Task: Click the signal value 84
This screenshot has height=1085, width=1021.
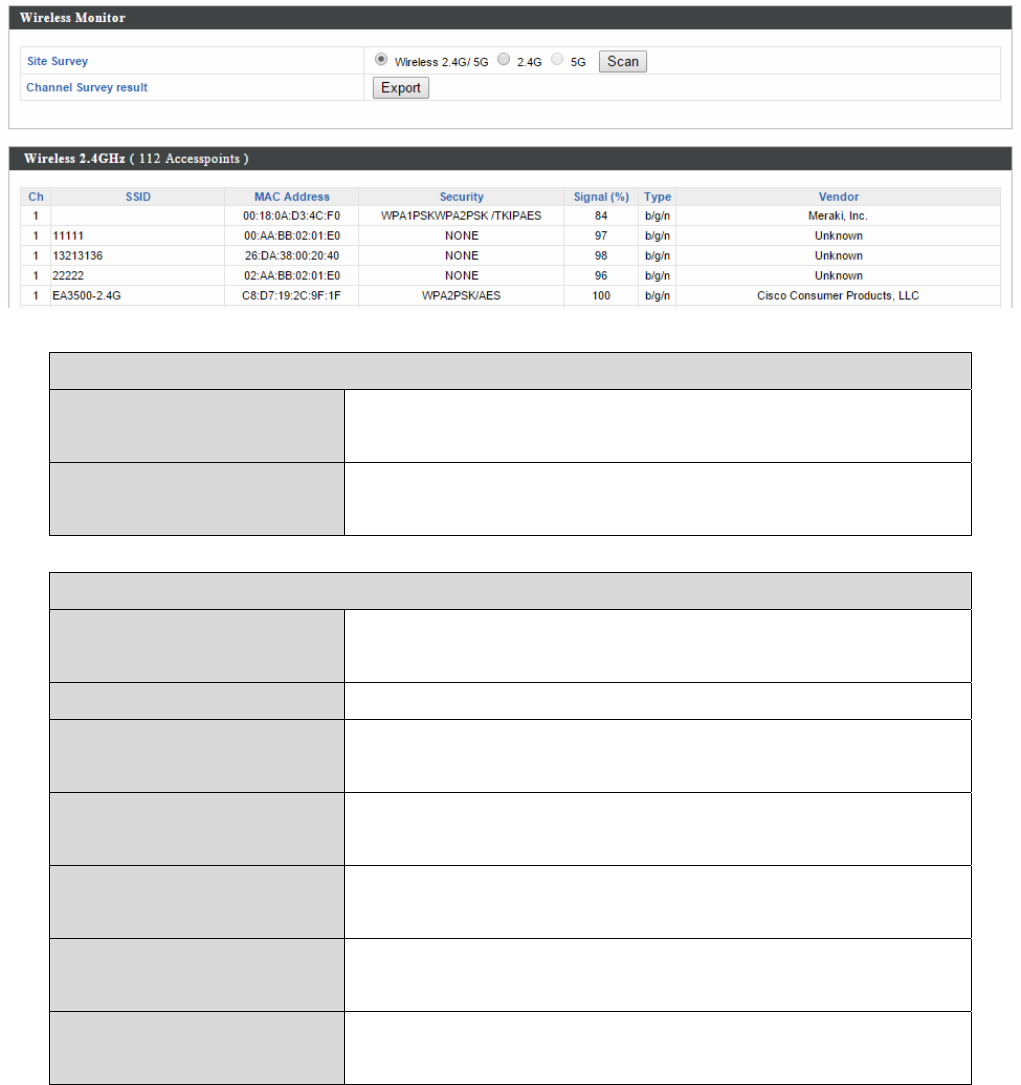Action: (601, 216)
